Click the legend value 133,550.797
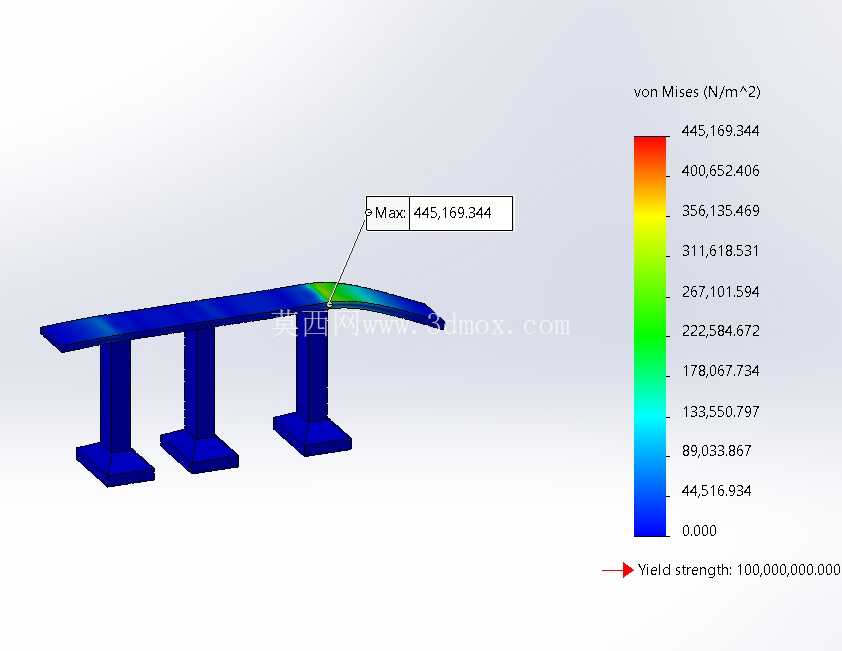 (720, 411)
